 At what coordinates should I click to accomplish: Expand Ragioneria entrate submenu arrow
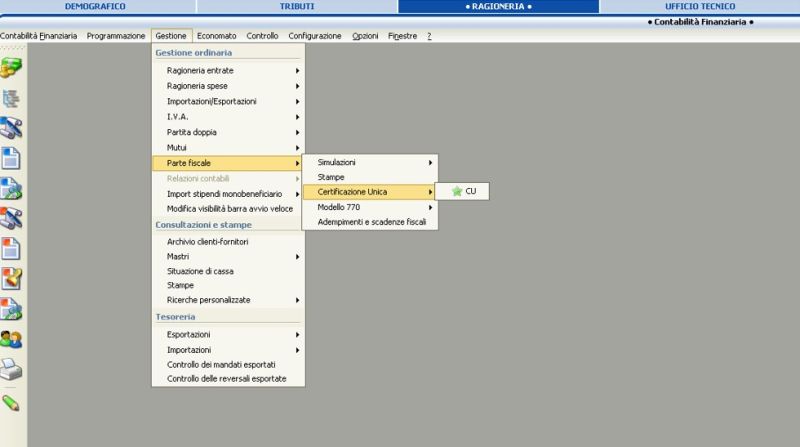[x=297, y=70]
